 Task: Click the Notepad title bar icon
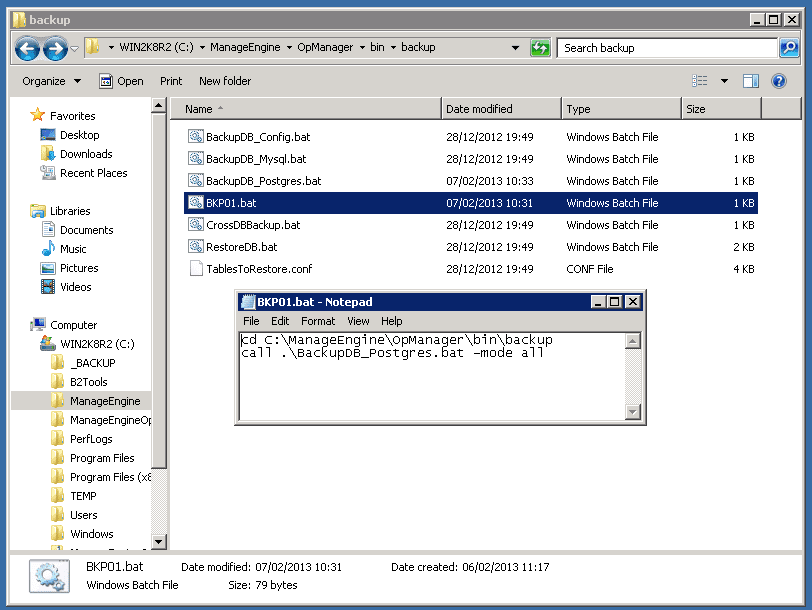pos(249,302)
